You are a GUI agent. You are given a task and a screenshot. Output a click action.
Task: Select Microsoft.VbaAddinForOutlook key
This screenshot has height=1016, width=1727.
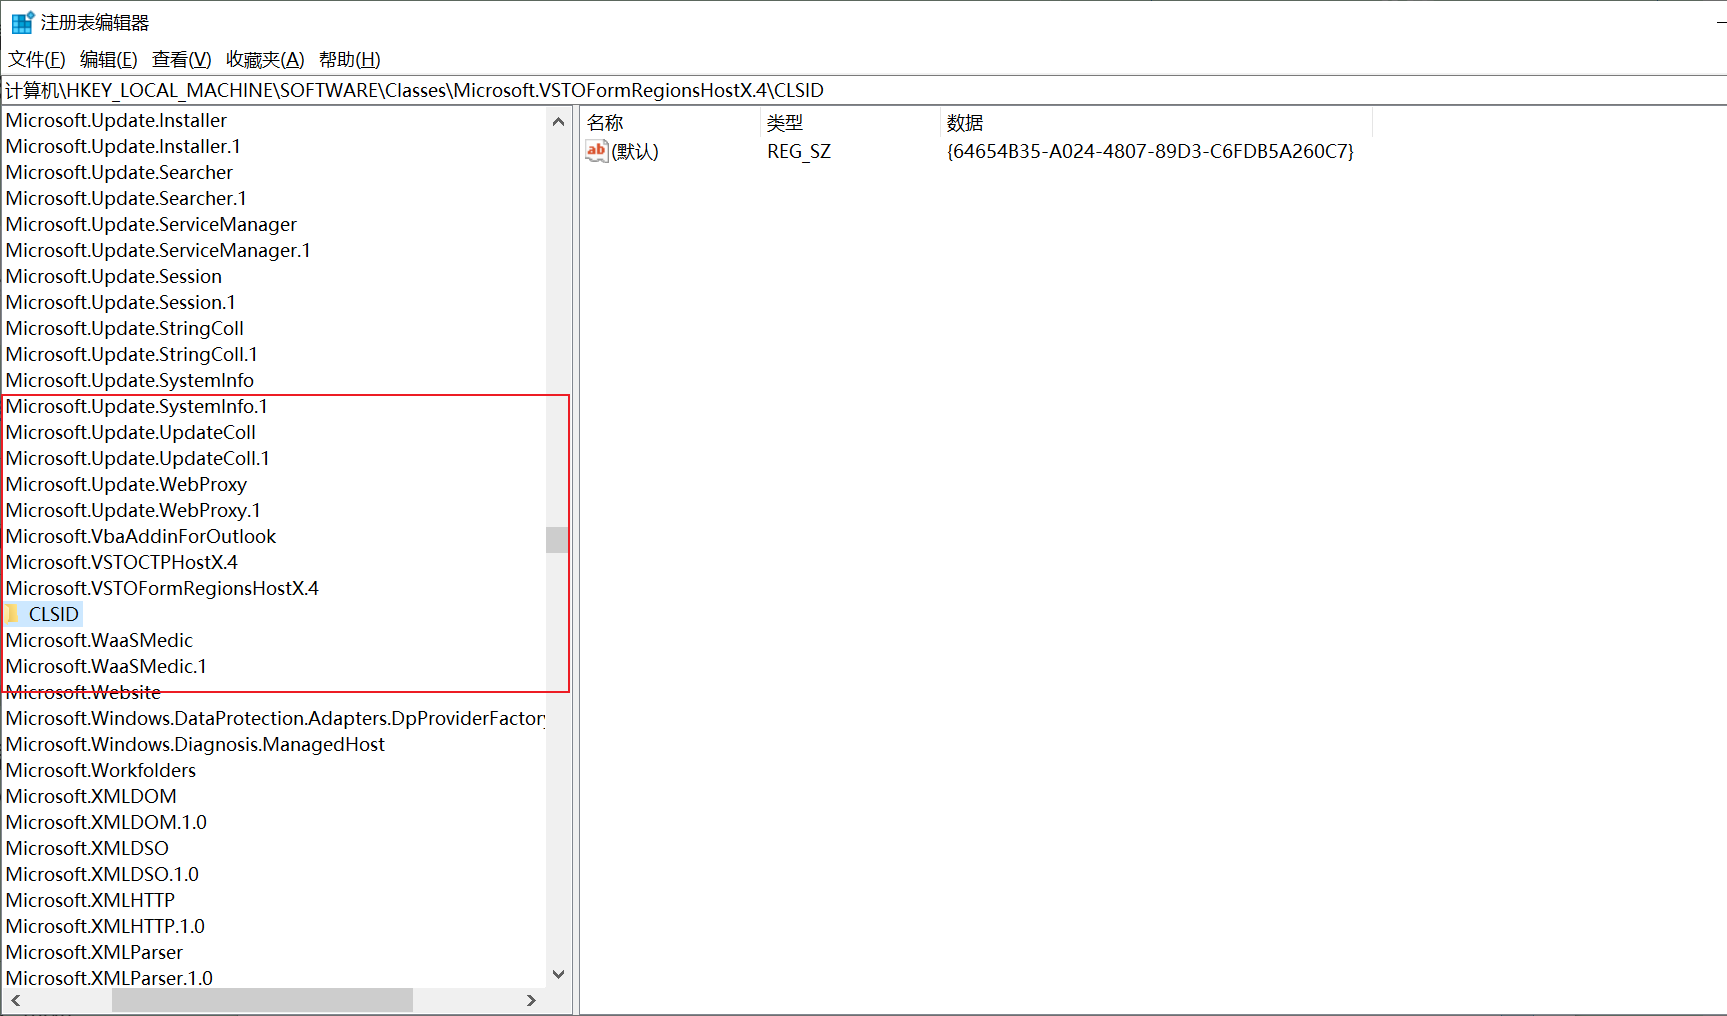[141, 536]
